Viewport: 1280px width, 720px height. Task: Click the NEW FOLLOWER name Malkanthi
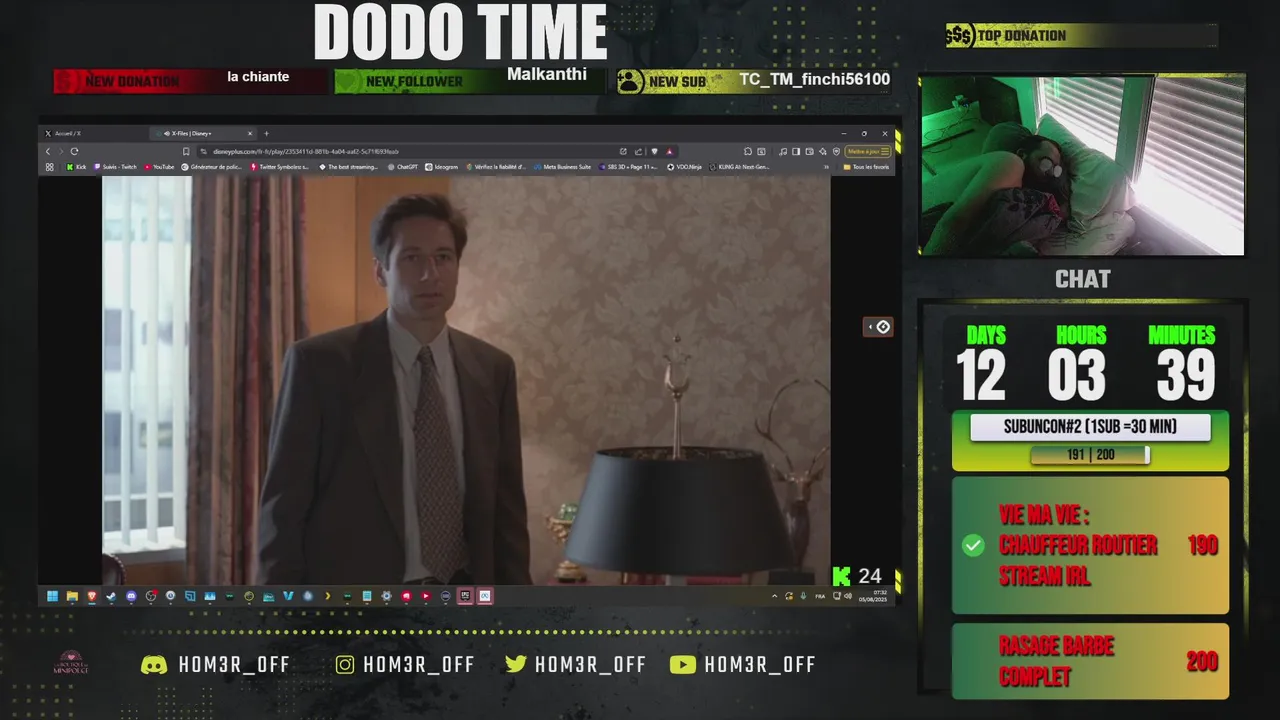coord(547,75)
